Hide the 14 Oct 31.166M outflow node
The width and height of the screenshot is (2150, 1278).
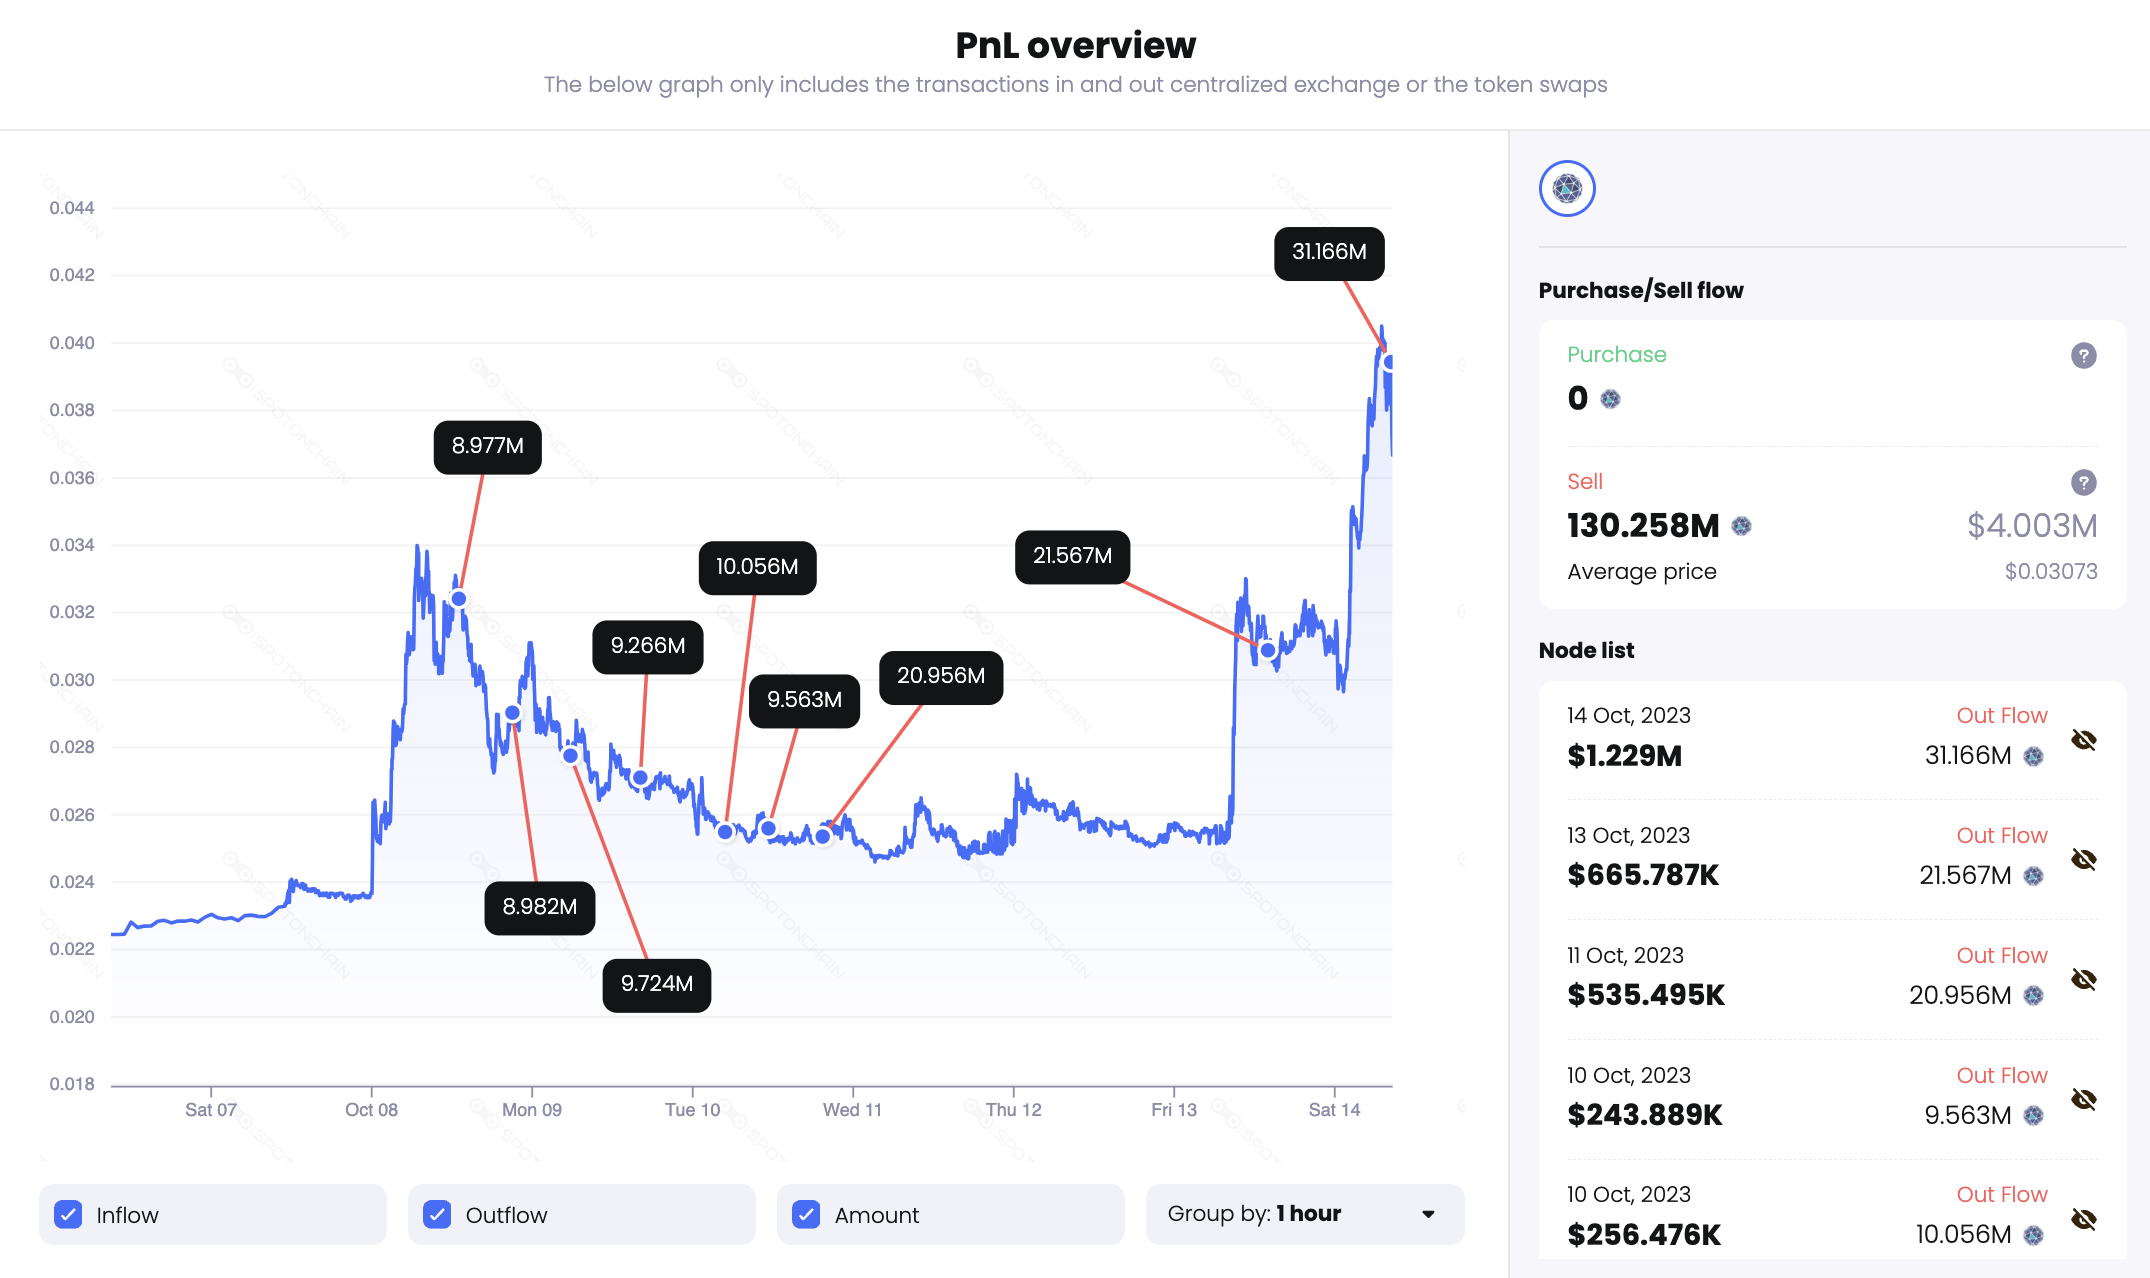click(x=2083, y=740)
